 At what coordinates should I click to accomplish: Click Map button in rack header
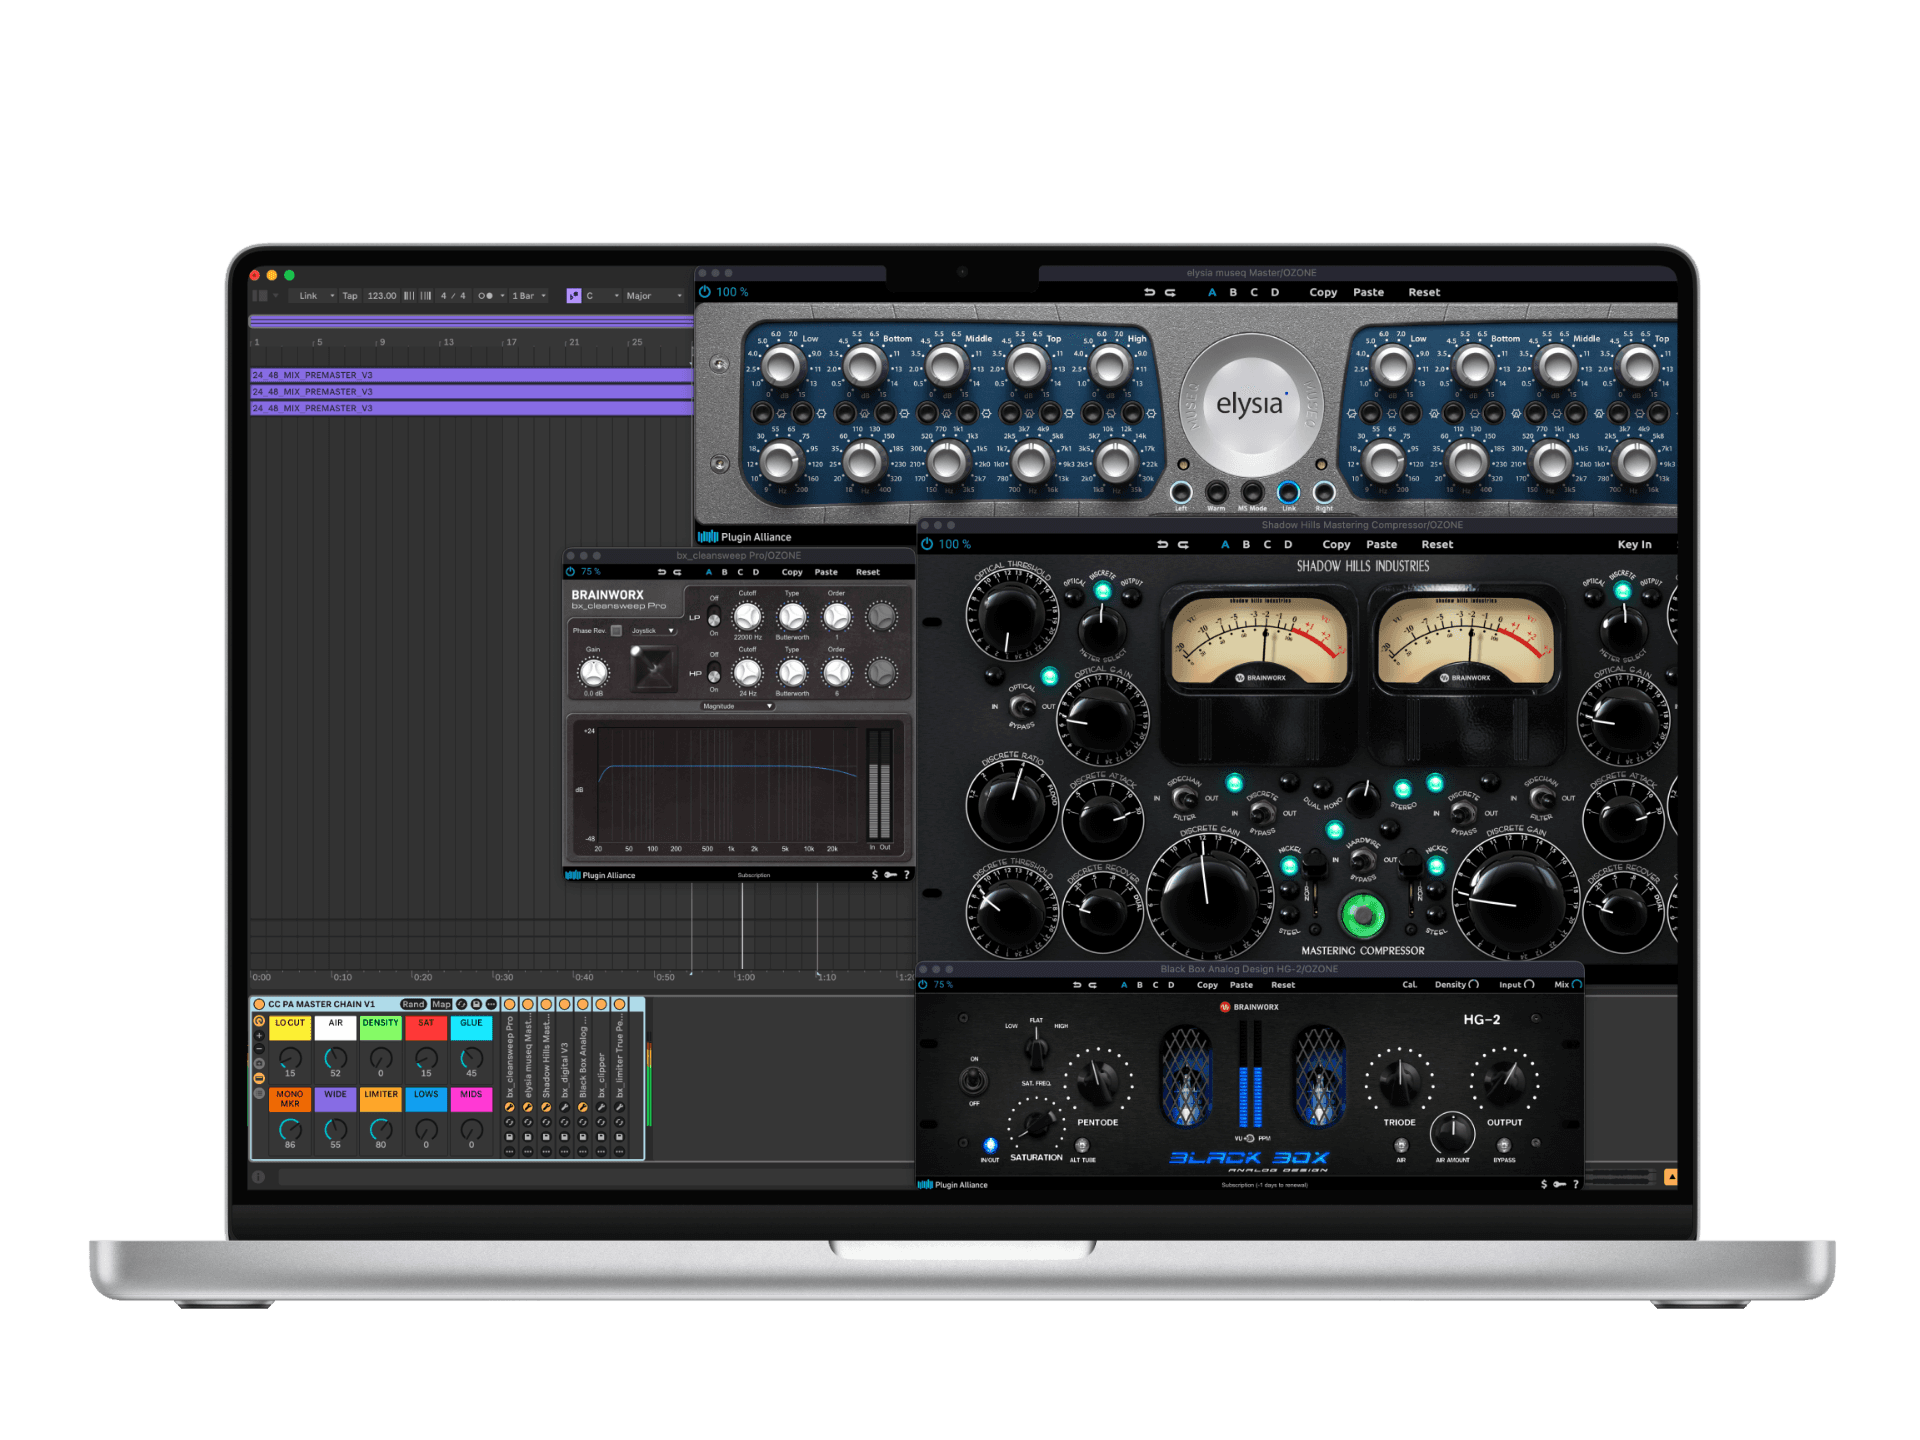pos(441,1004)
